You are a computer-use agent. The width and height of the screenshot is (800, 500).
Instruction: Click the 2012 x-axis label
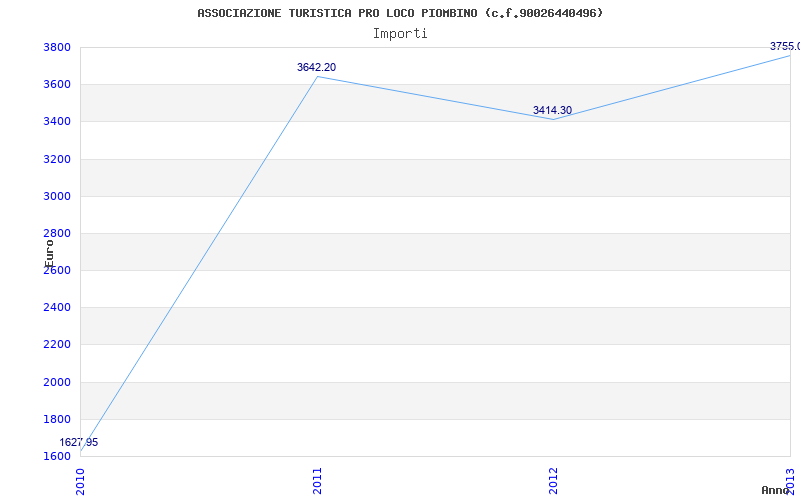tap(554, 481)
